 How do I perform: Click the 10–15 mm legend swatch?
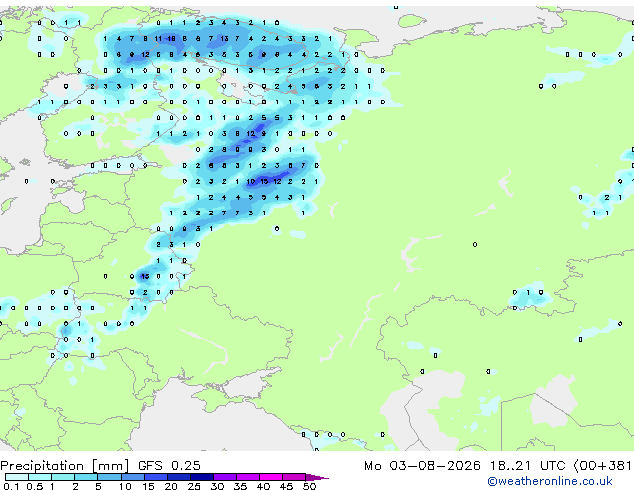coord(132,477)
